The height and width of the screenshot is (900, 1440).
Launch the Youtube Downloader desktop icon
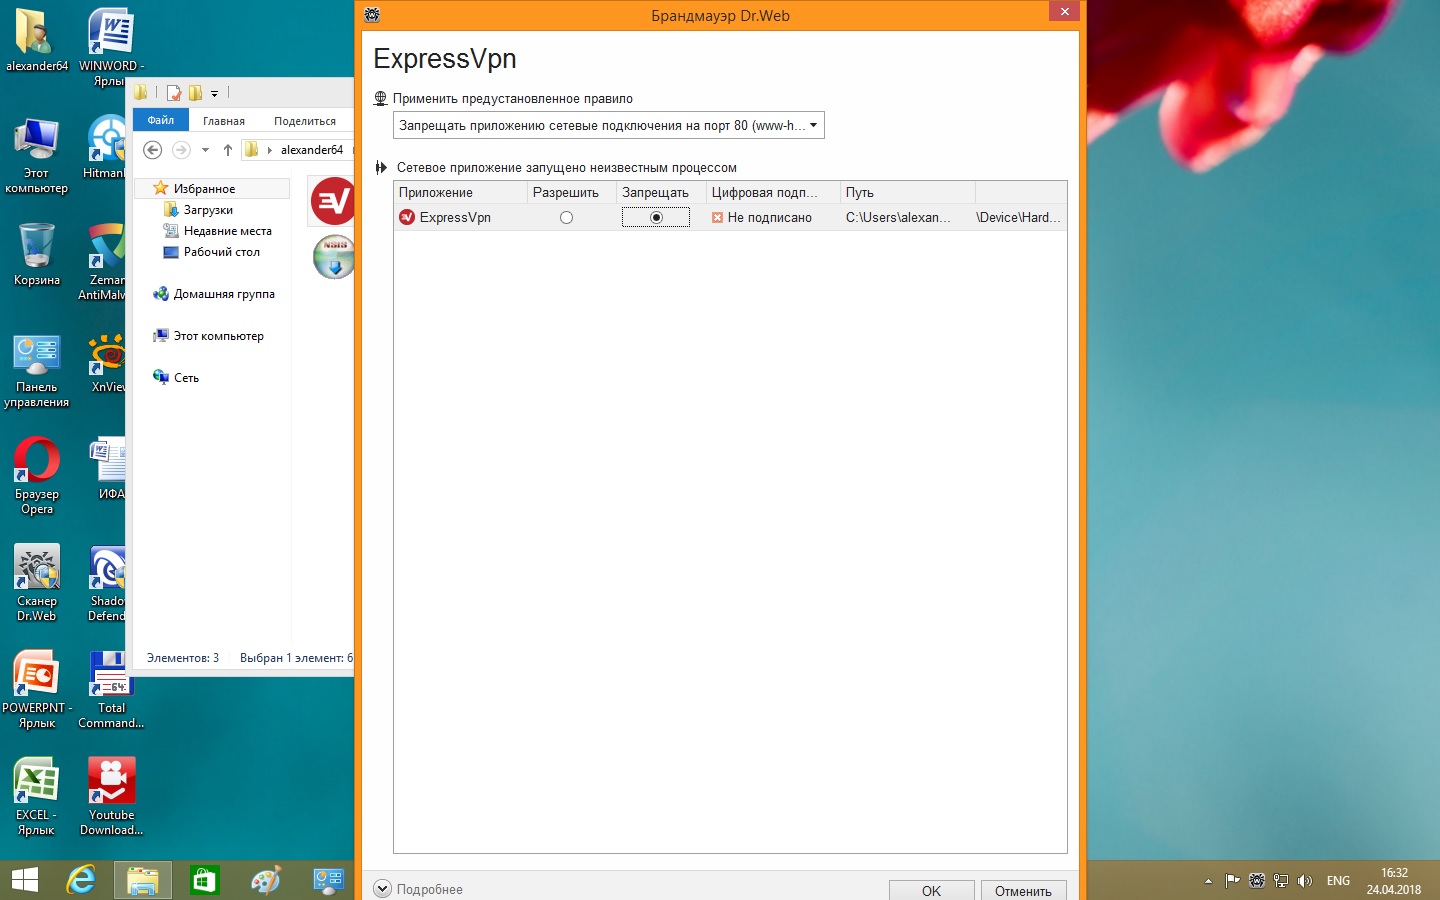click(111, 797)
